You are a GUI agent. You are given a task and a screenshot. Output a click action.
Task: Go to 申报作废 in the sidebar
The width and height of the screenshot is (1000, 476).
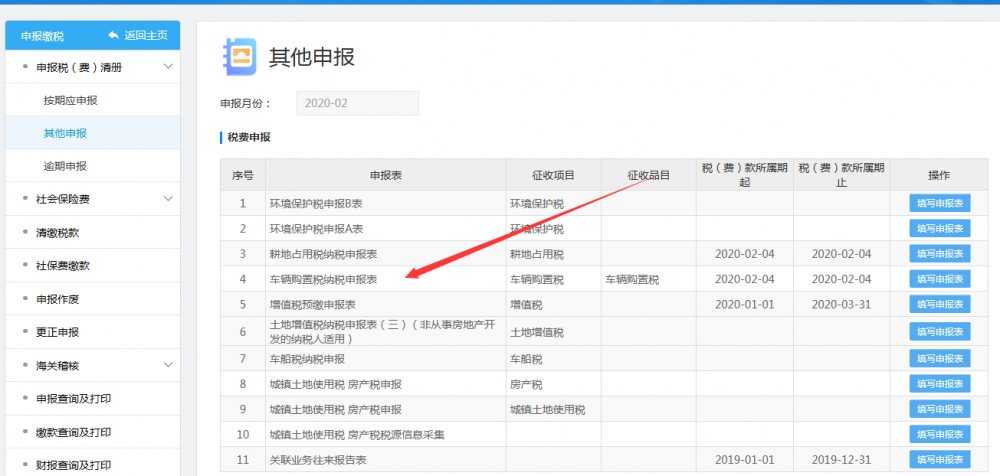[x=56, y=298]
